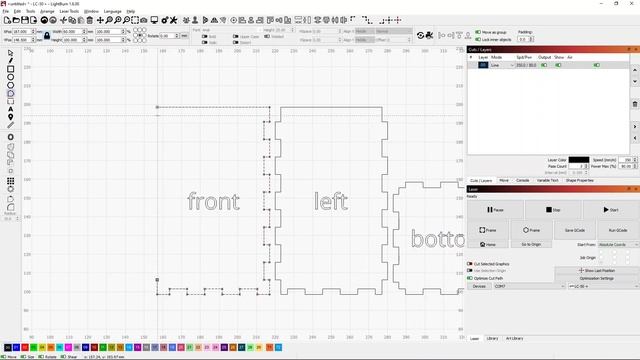Viewport: 640px width, 360px height.
Task: Switch to the Console tab
Action: click(522, 180)
